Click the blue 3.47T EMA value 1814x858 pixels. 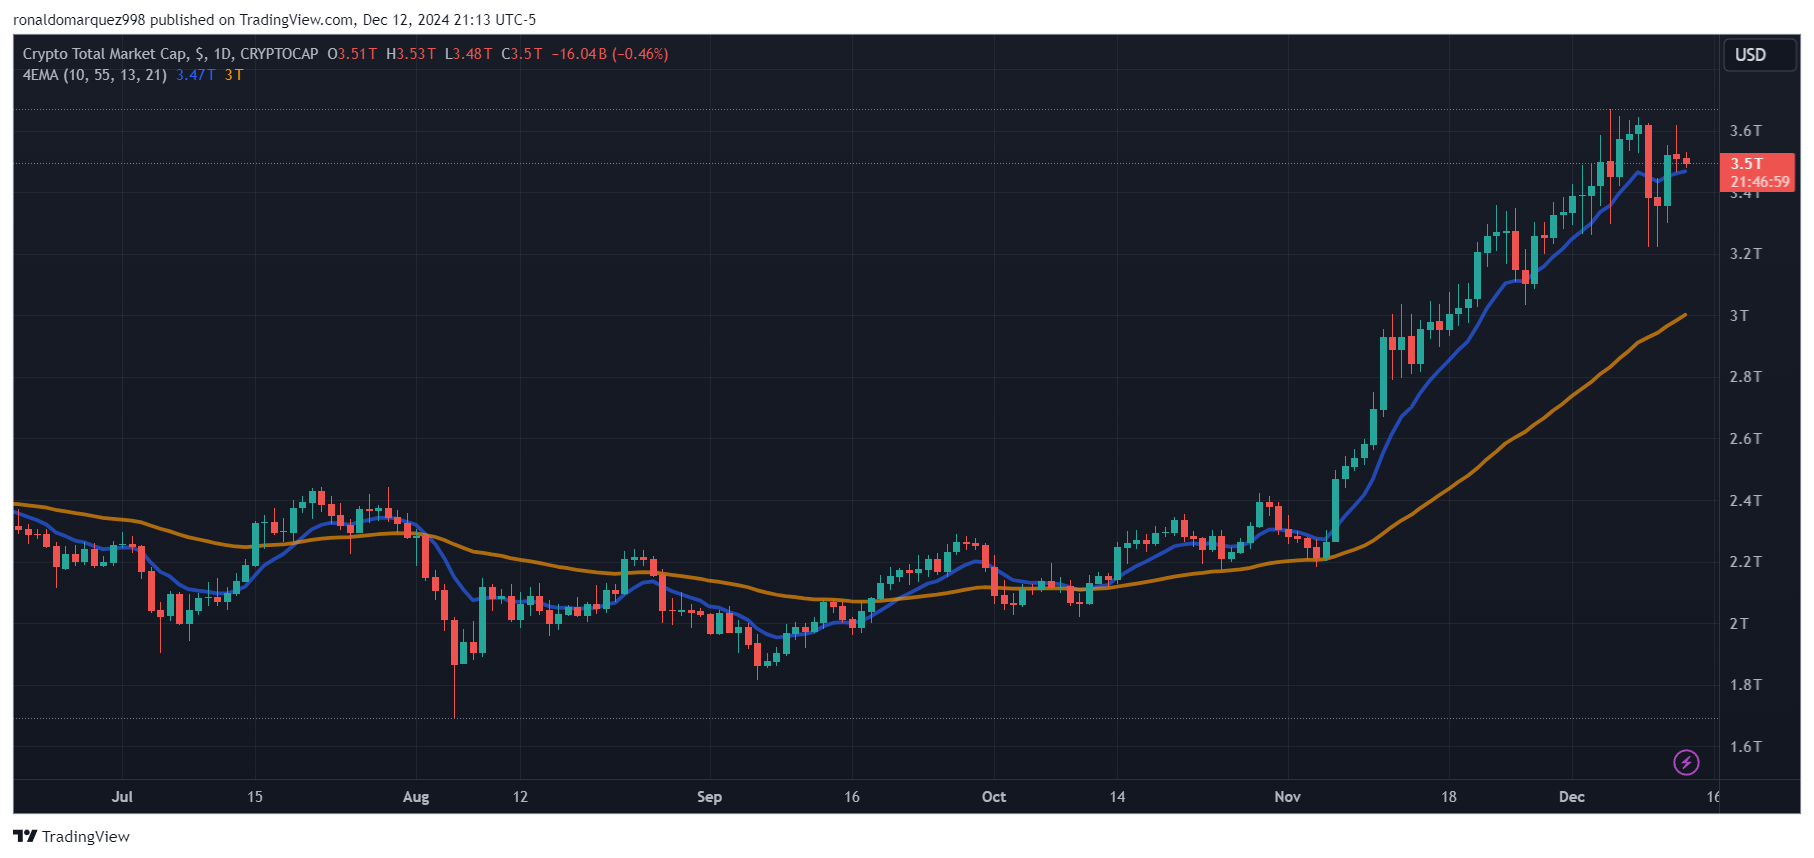tap(195, 75)
